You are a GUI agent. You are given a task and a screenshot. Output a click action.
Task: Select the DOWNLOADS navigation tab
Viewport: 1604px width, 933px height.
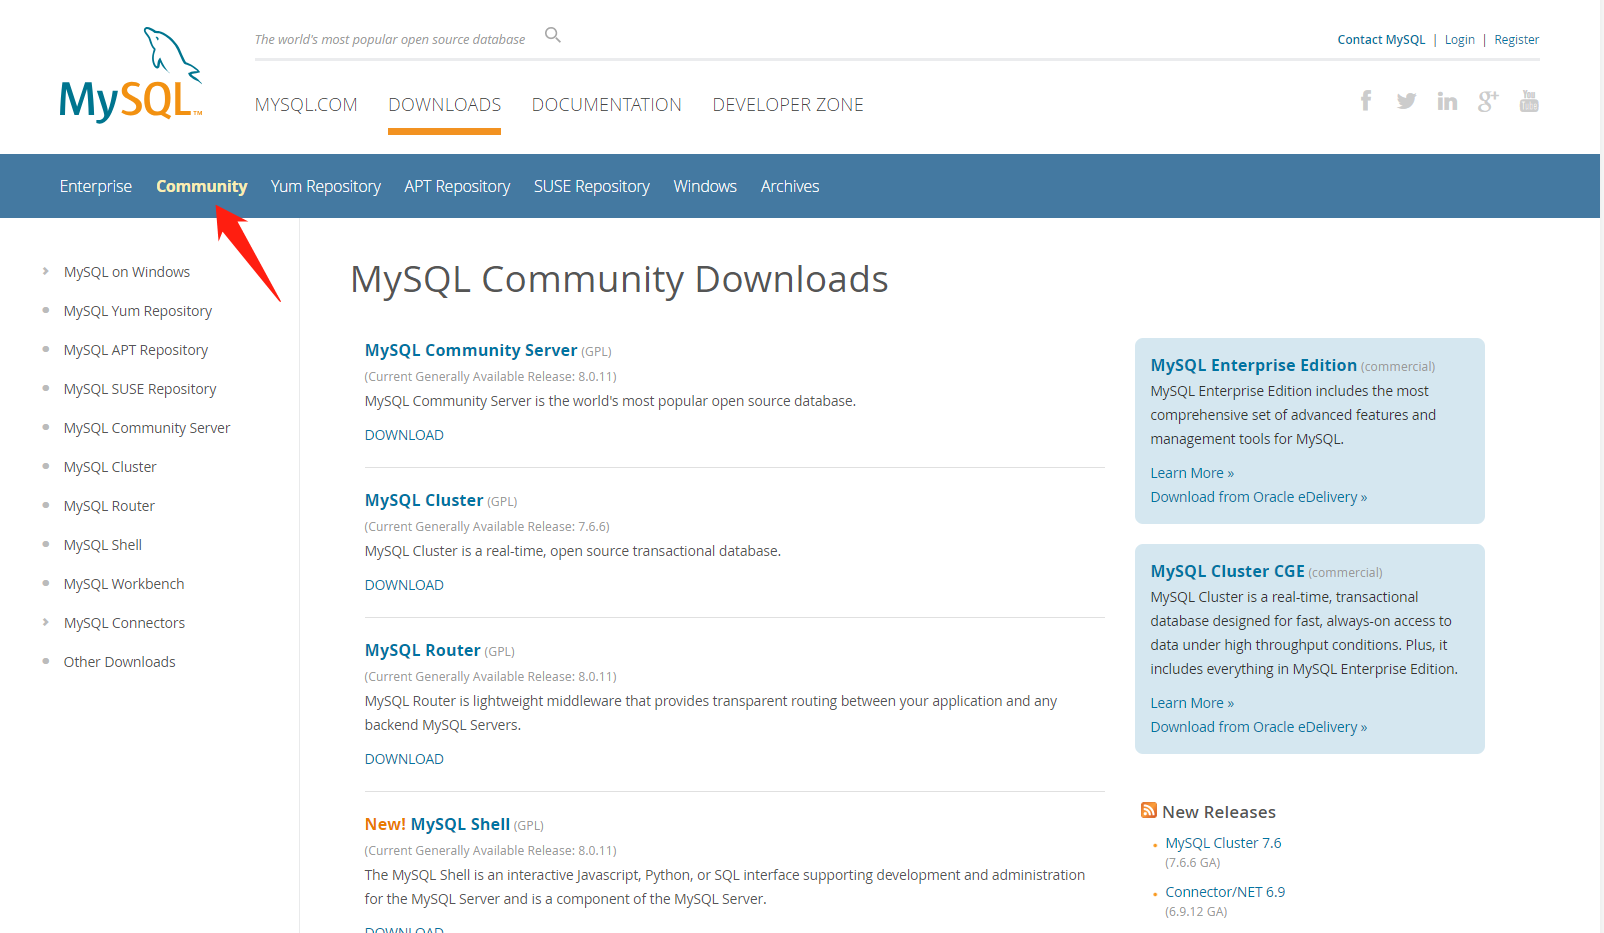click(x=445, y=105)
